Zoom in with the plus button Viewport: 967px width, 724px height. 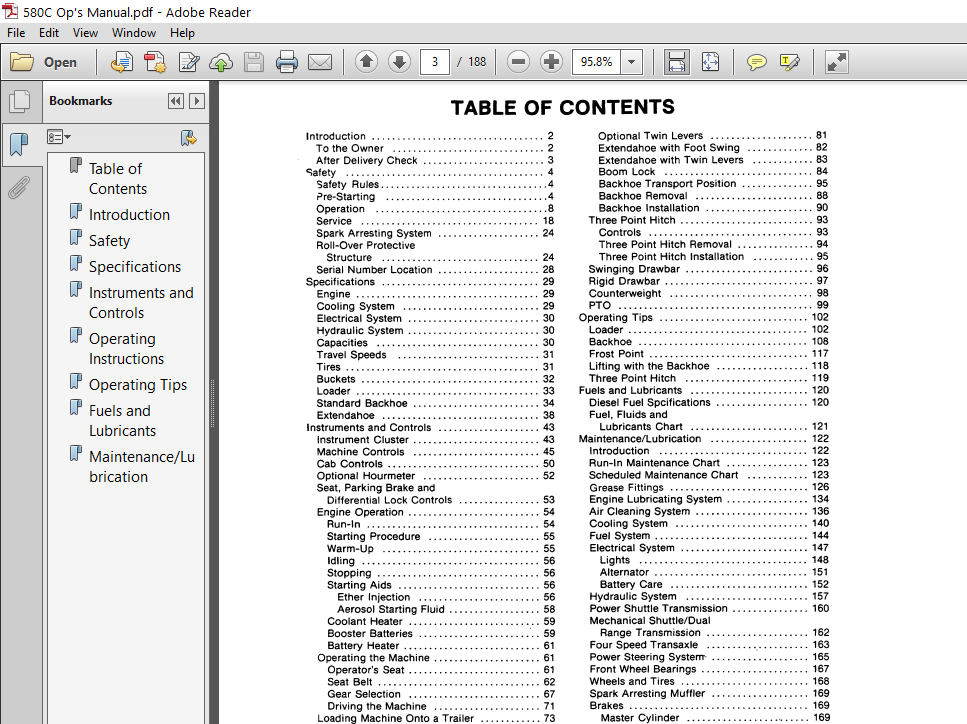(x=551, y=62)
